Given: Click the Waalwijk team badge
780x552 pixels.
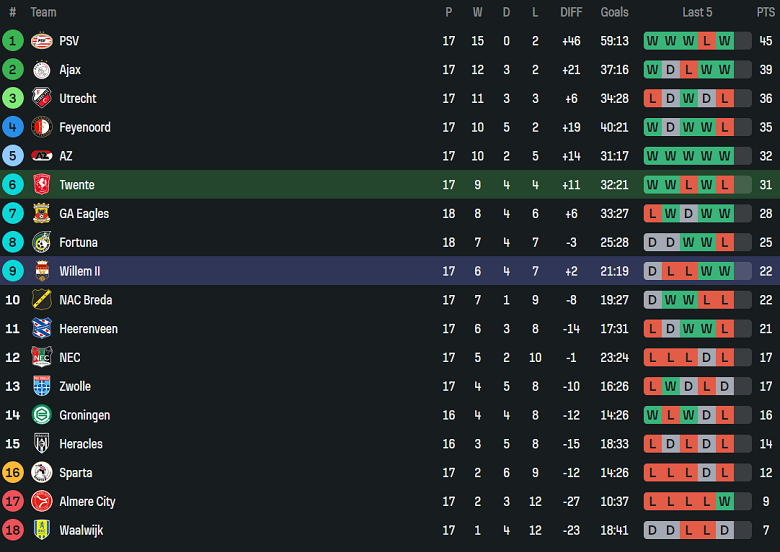Looking at the screenshot, I should (x=41, y=530).
